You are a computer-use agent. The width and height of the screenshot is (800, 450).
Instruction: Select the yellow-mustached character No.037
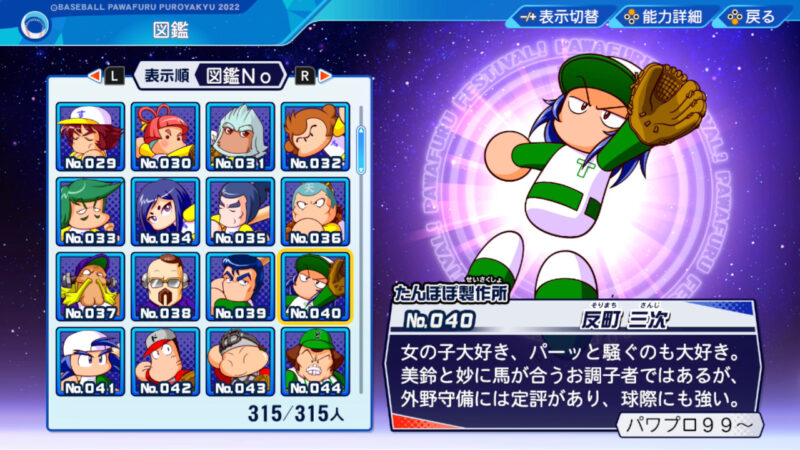click(x=90, y=287)
